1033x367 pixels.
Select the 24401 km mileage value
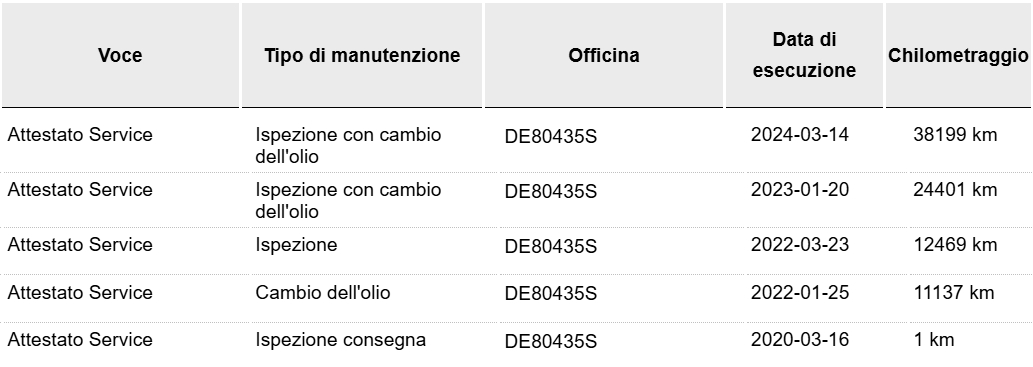pyautogui.click(x=955, y=190)
